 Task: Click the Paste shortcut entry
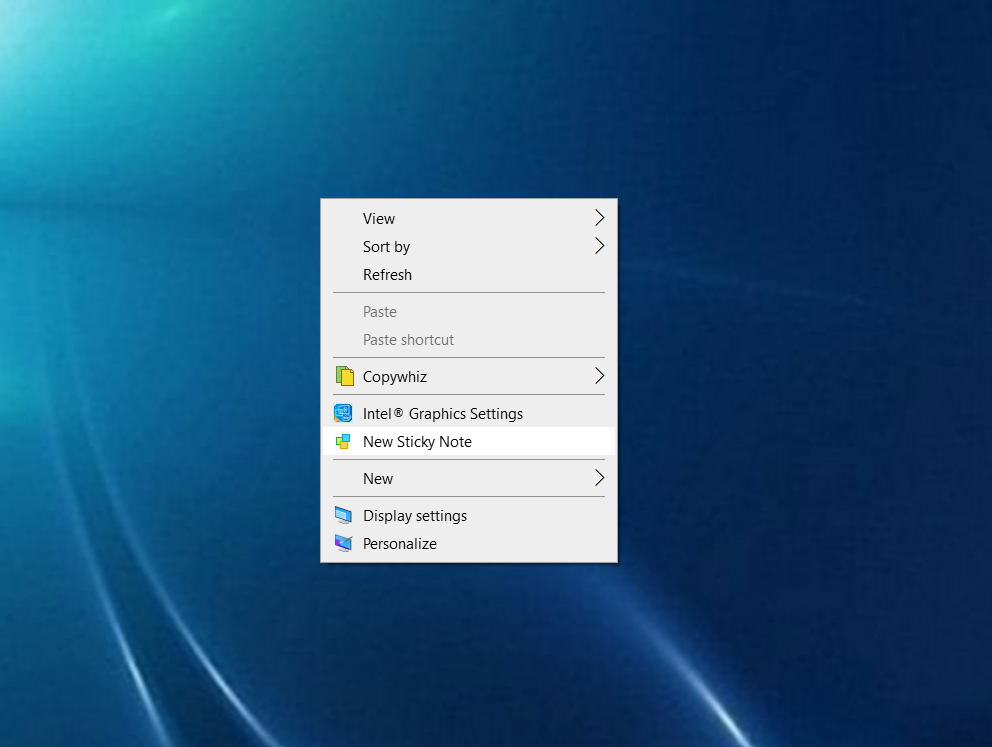click(x=408, y=339)
